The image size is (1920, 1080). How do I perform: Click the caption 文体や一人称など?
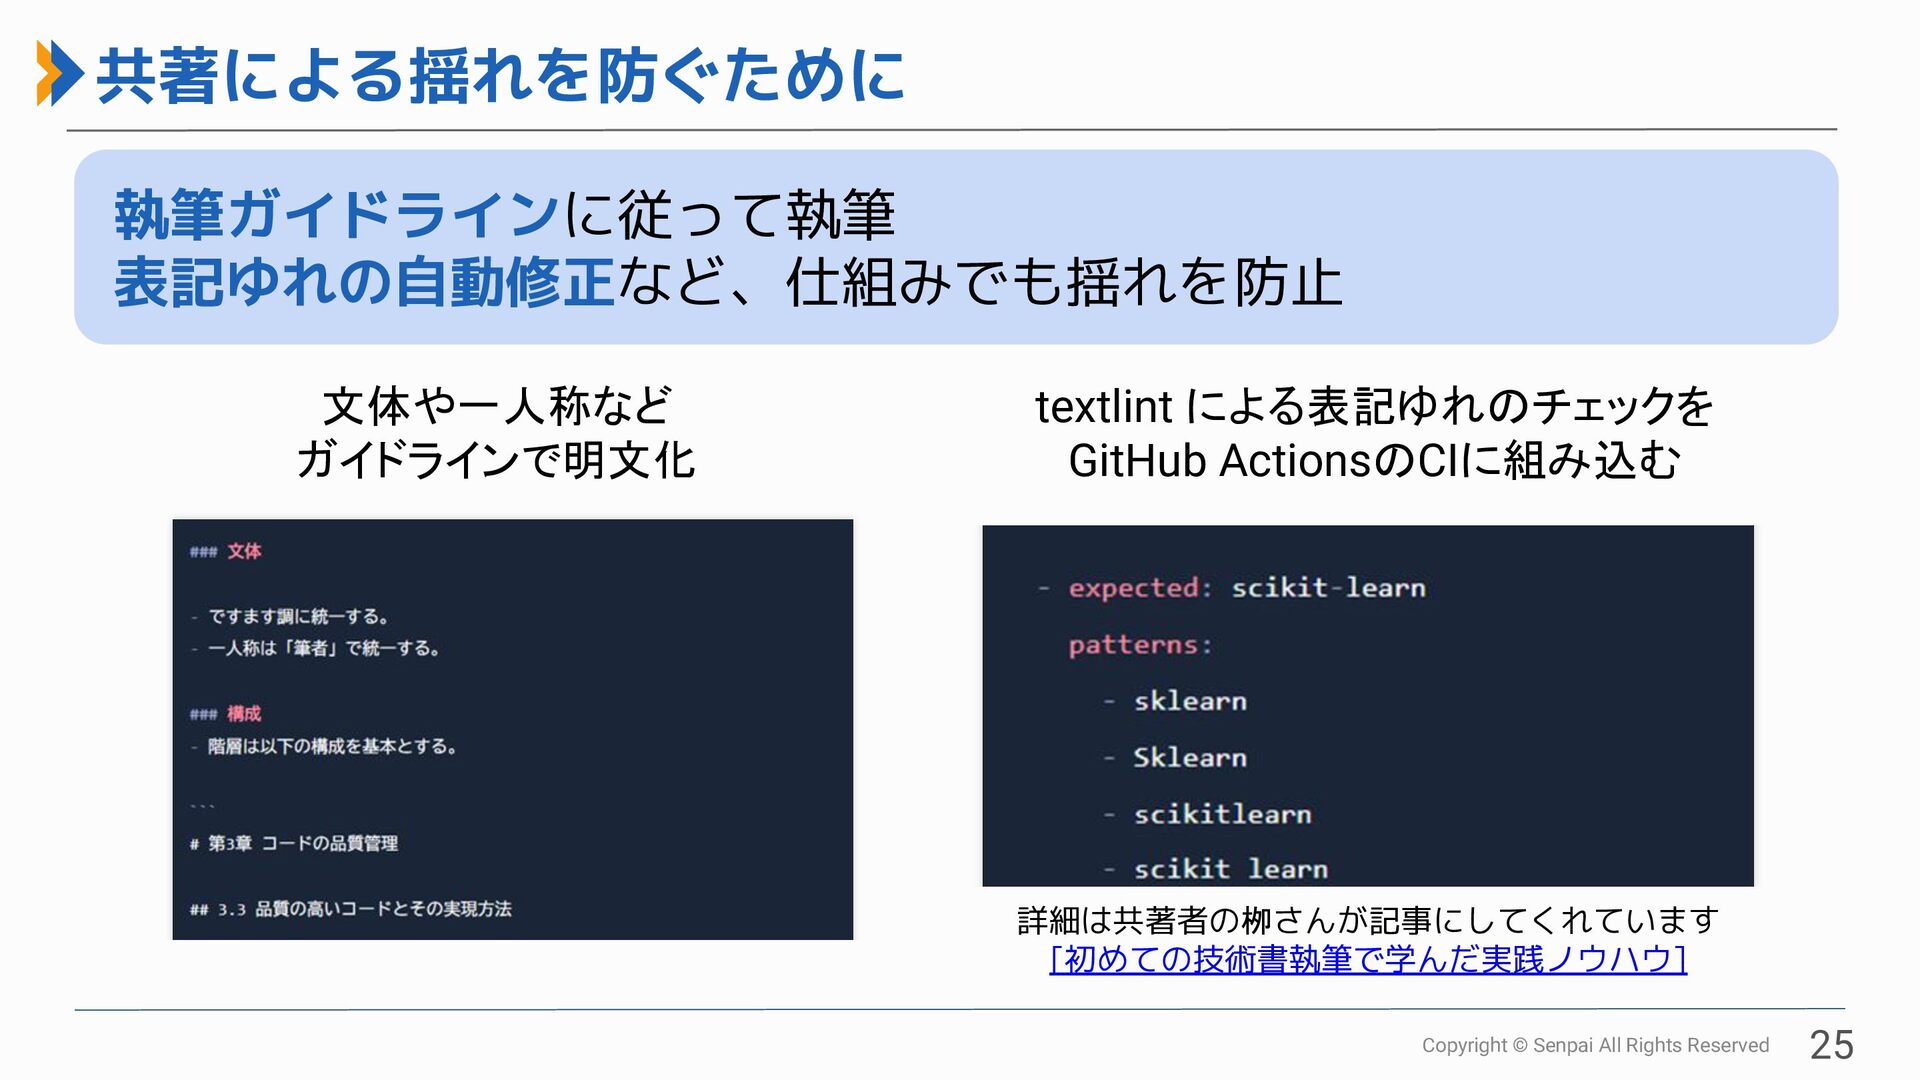point(496,406)
